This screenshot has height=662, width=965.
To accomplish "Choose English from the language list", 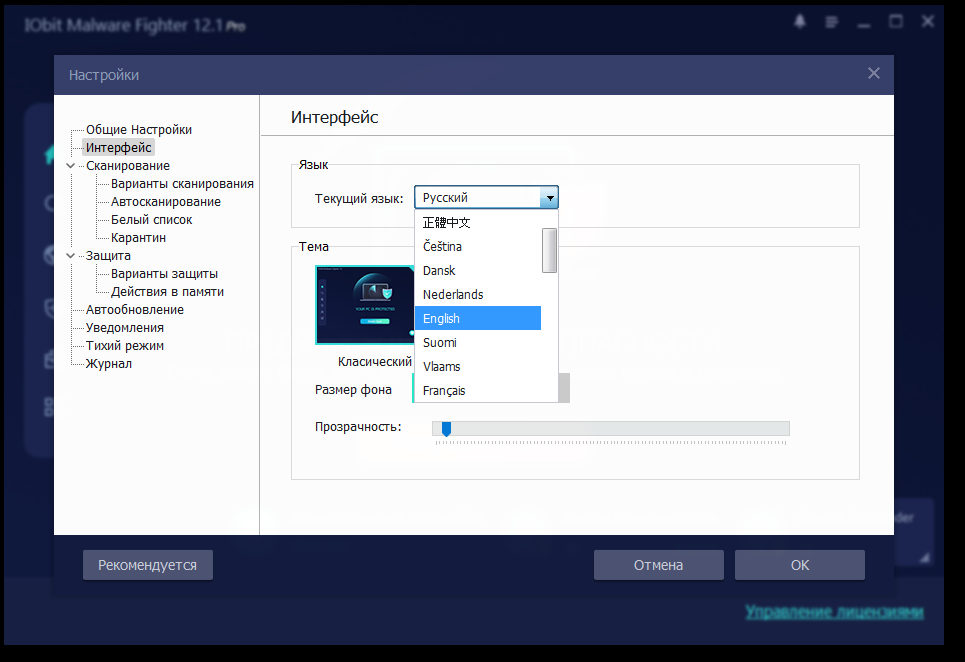I will (x=478, y=318).
